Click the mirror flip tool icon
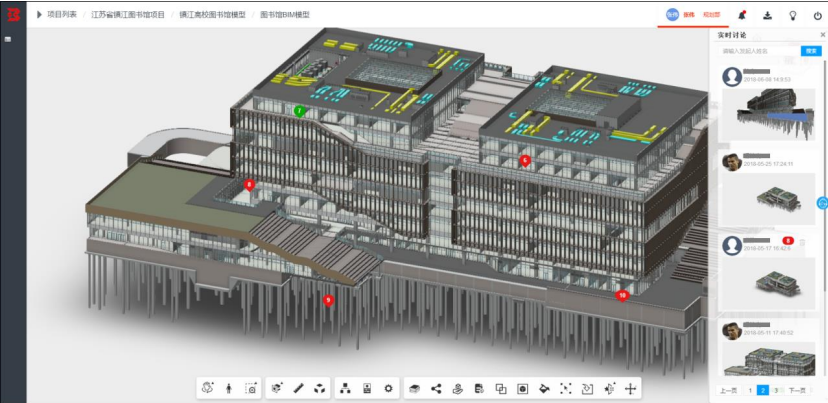The image size is (828, 403). [x=609, y=389]
